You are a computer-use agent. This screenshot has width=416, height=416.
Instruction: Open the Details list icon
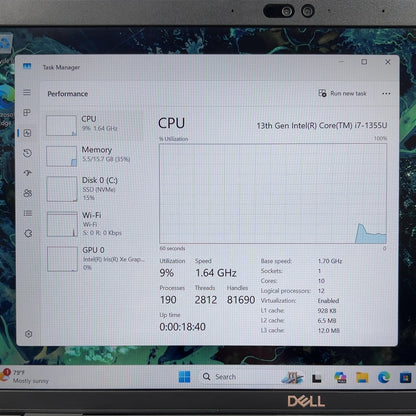point(28,213)
